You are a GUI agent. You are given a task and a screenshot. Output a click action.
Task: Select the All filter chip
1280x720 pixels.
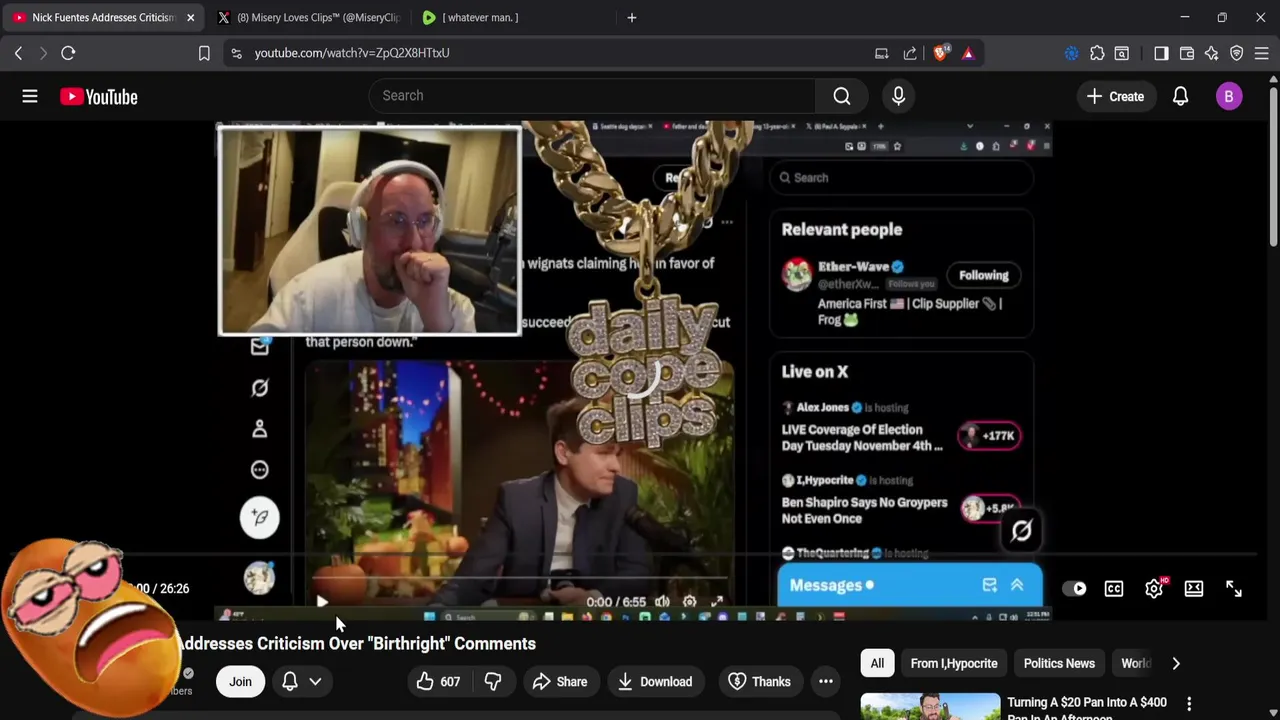pos(877,663)
